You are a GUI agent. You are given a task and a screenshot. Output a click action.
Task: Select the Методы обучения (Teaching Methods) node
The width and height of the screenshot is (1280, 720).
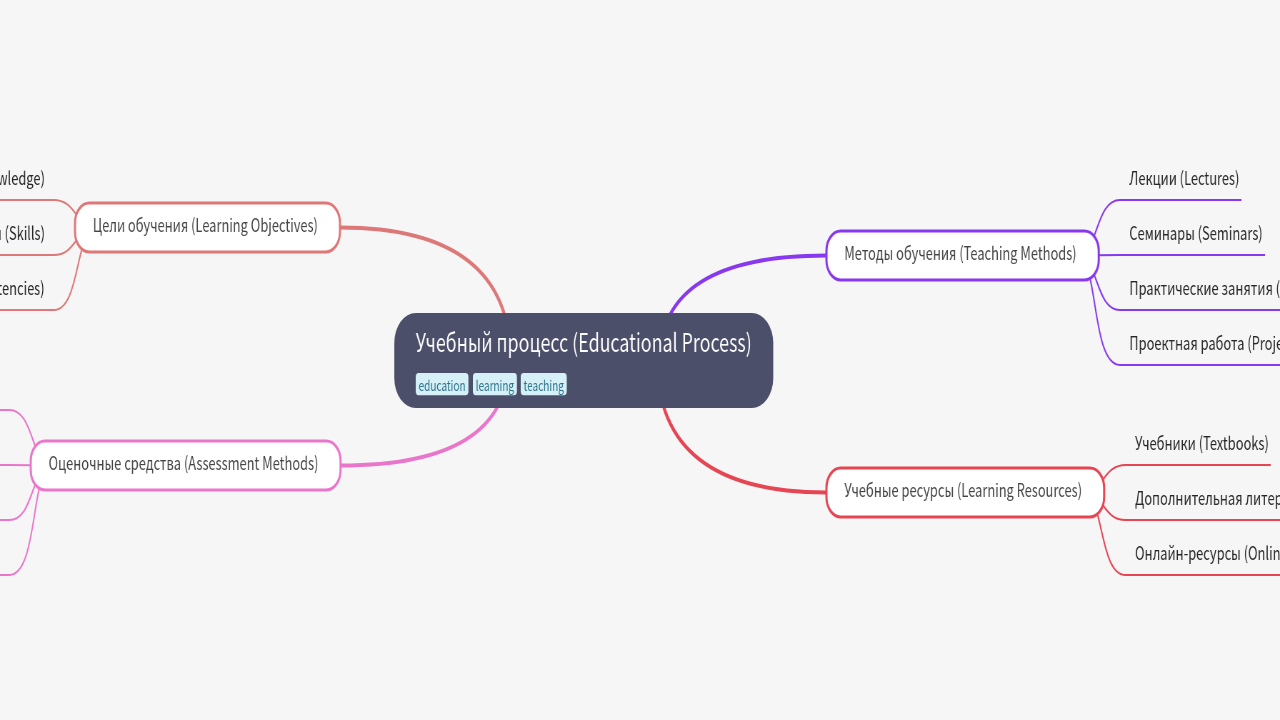[961, 255]
